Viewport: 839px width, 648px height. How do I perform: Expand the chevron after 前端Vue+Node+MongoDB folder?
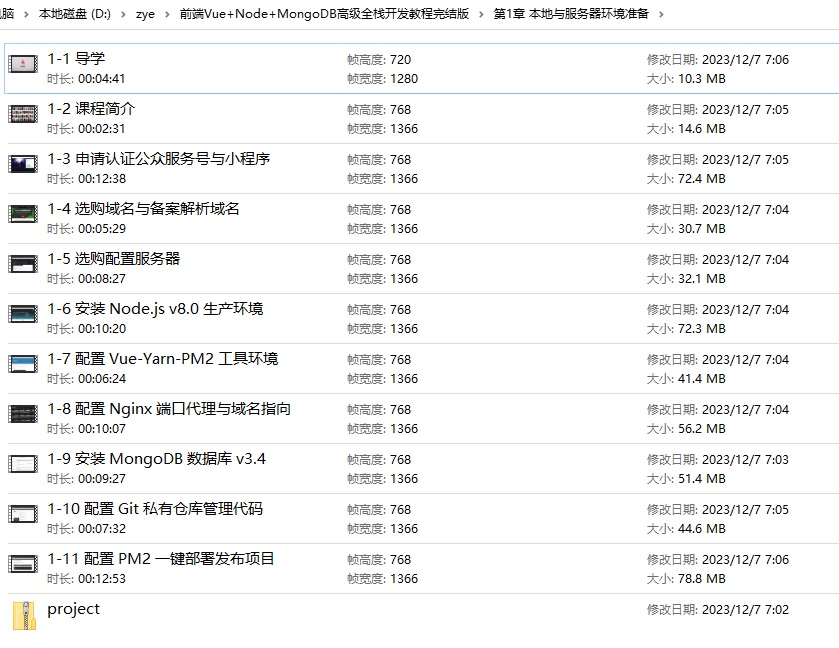point(481,14)
